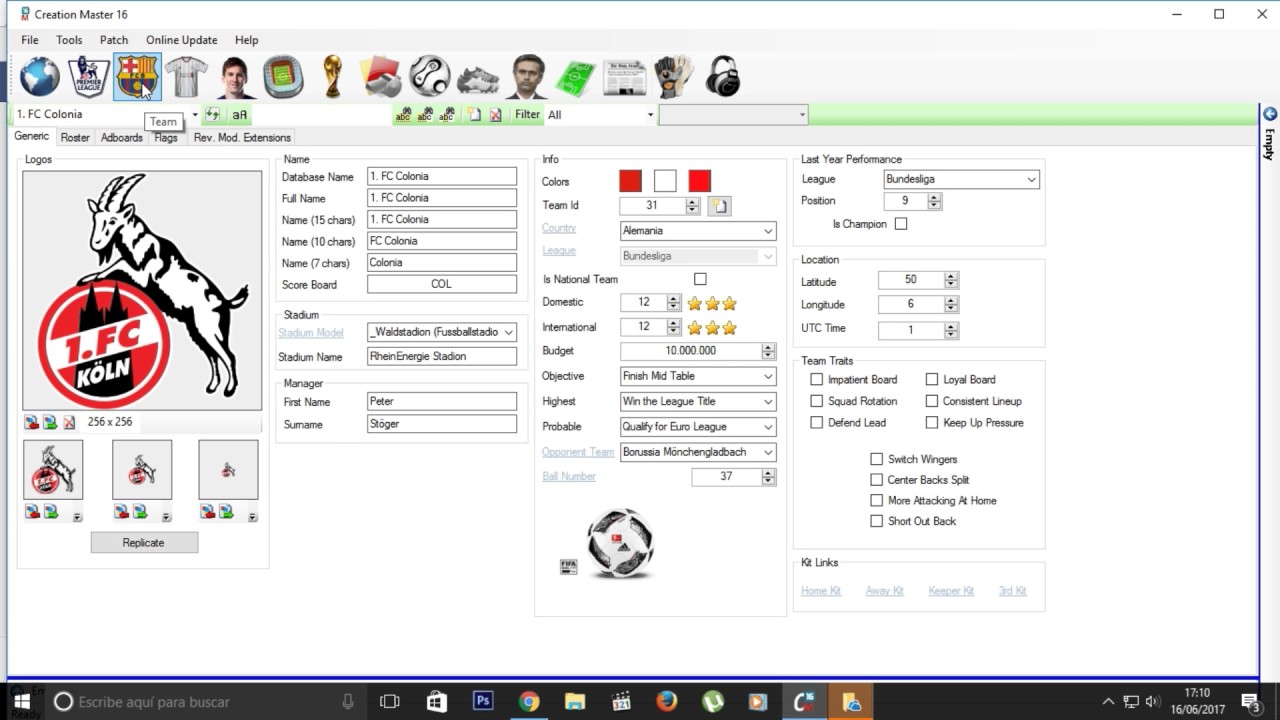The width and height of the screenshot is (1280, 720).
Task: Open the Online Update menu
Action: point(181,40)
